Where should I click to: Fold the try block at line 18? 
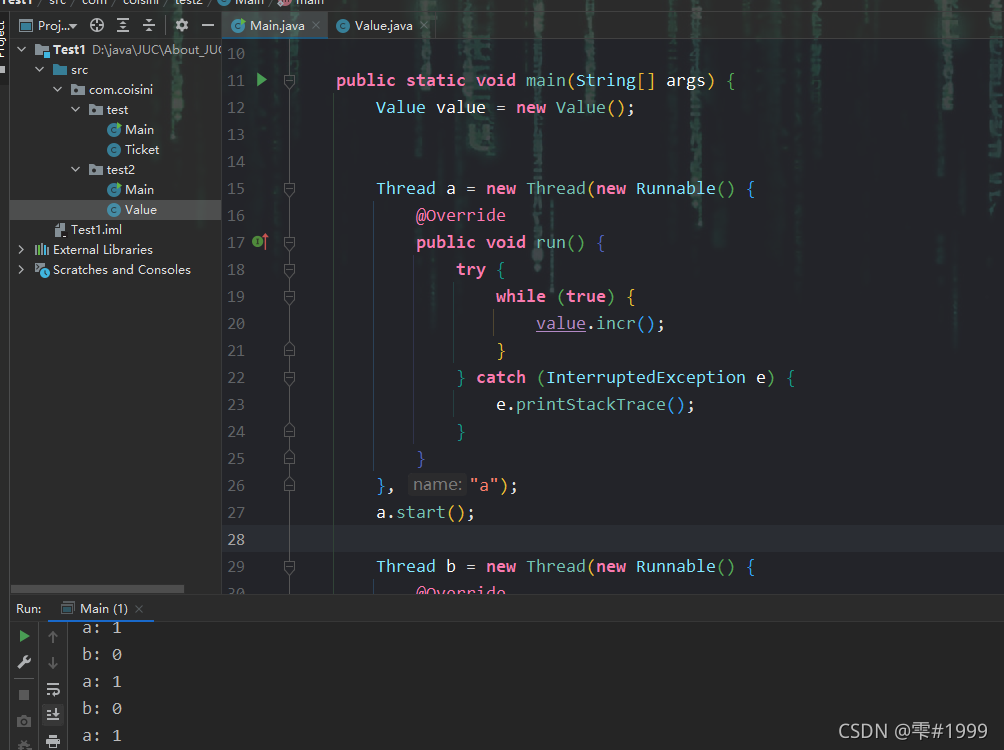pyautogui.click(x=289, y=270)
